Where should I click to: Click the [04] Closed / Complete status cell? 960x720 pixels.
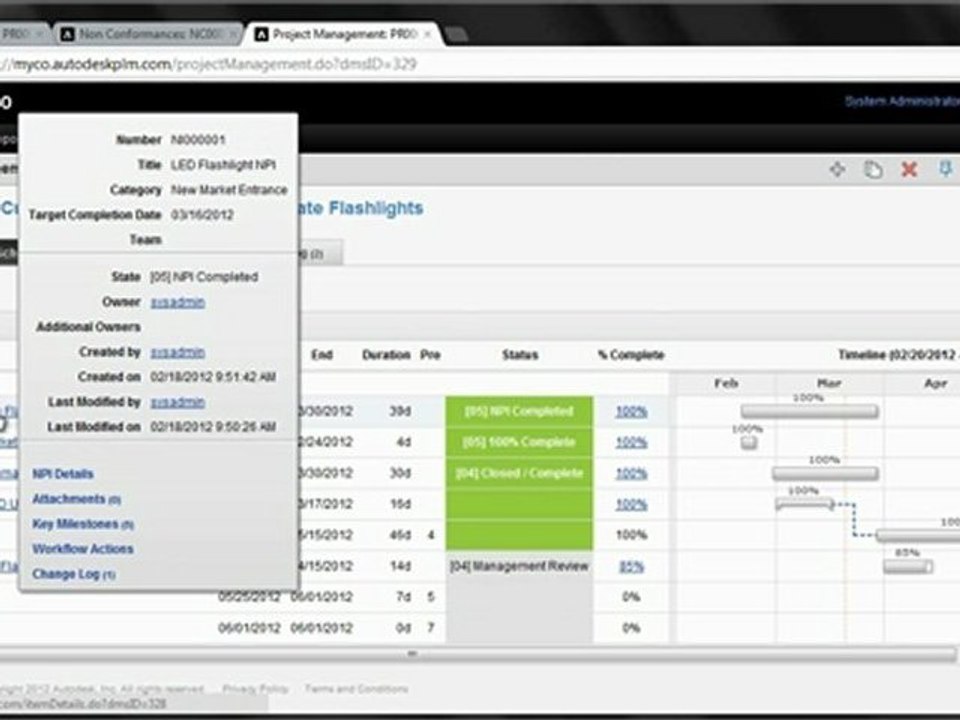[519, 473]
